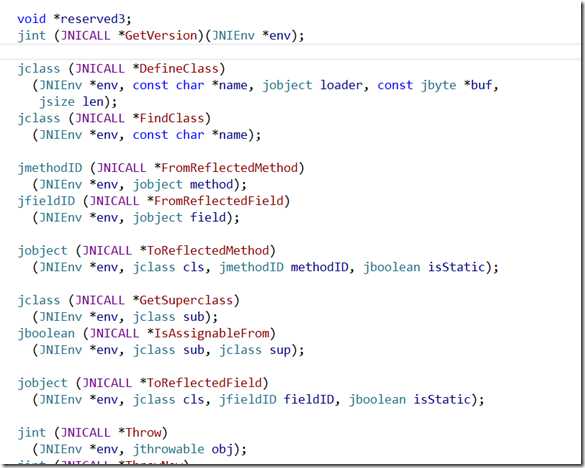Select the FindClass function name
585x468 pixels.
click(172, 118)
